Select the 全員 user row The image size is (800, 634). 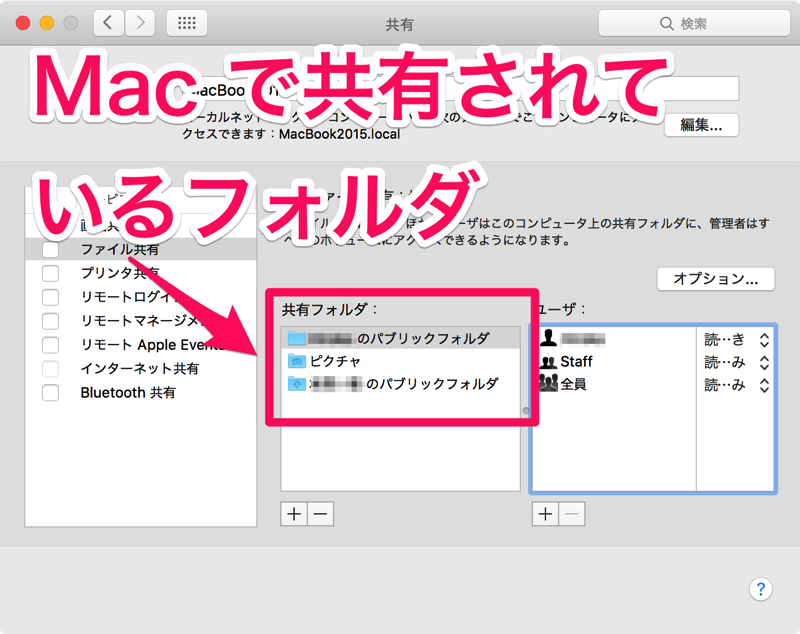[x=653, y=384]
